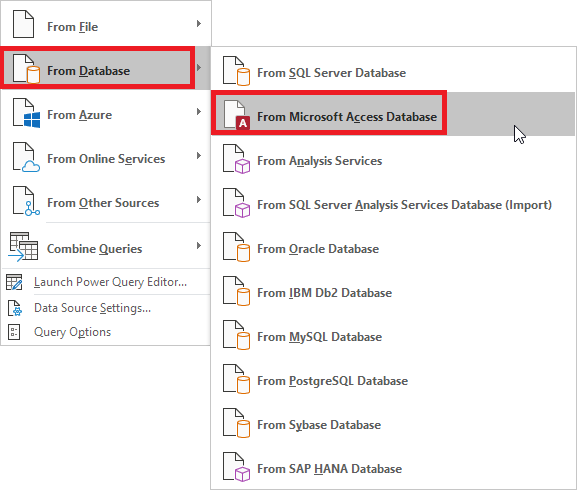Click the From File document icon
Image resolution: width=577 pixels, height=490 pixels.
(24, 24)
